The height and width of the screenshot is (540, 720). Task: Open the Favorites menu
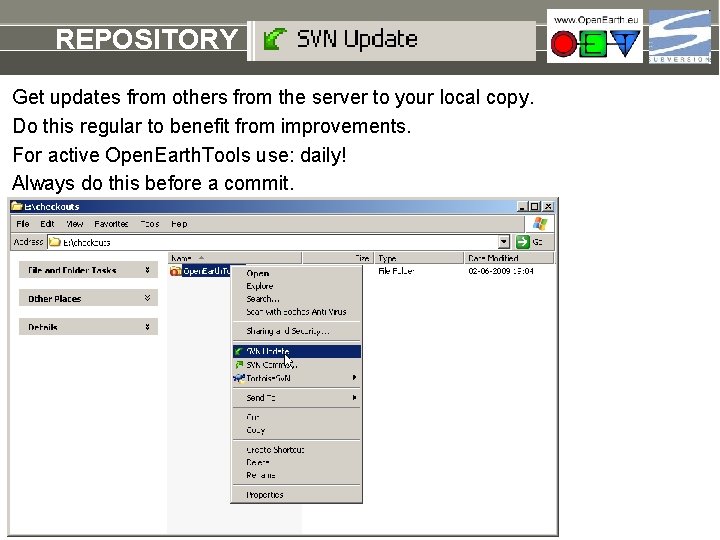tap(111, 224)
